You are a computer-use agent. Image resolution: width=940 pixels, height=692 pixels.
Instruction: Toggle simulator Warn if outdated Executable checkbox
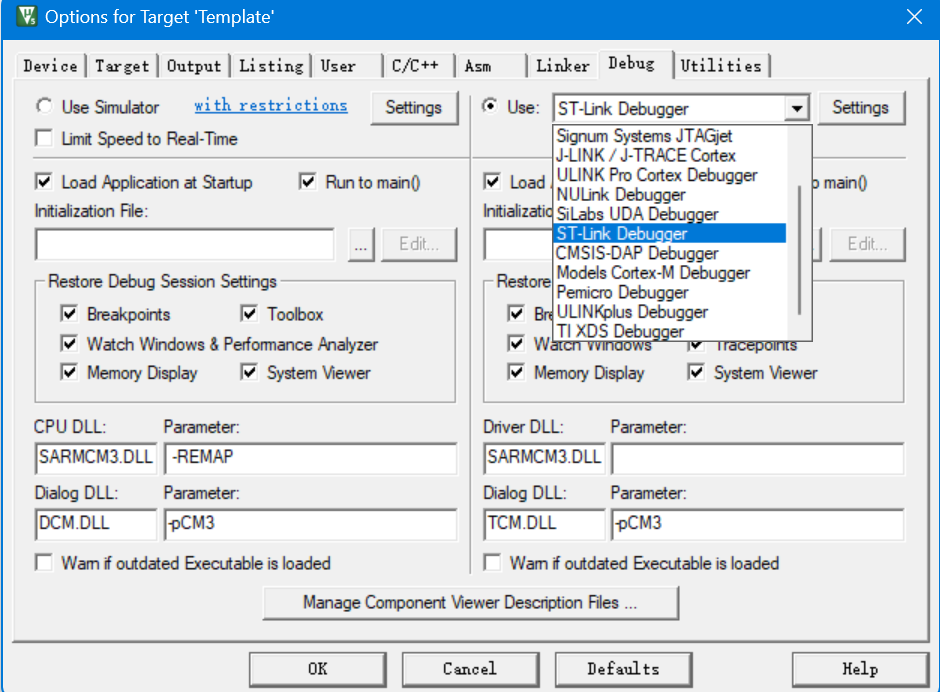coord(44,563)
